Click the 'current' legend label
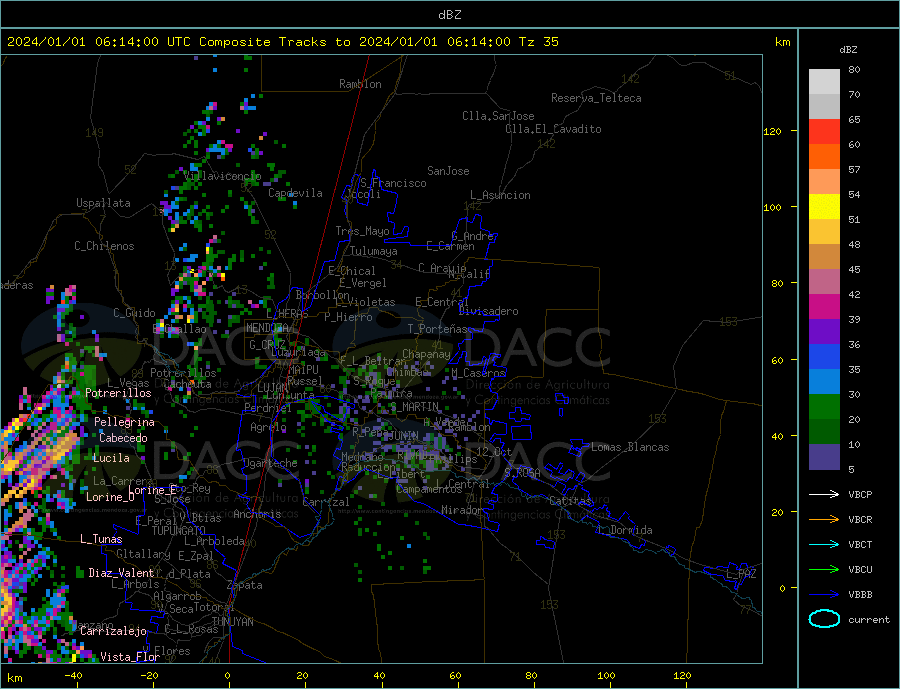 click(868, 620)
